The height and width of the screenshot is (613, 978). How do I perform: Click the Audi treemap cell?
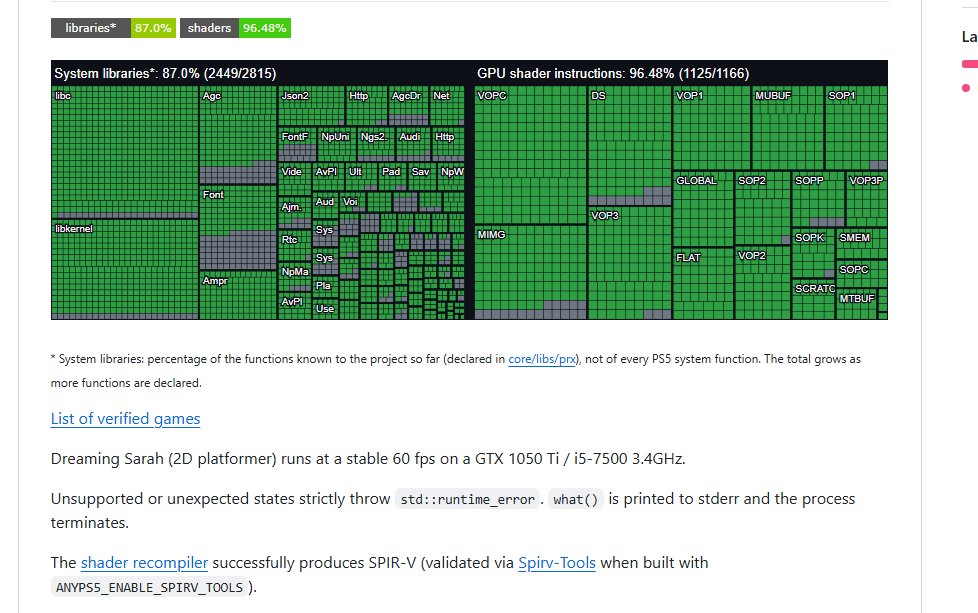point(414,144)
